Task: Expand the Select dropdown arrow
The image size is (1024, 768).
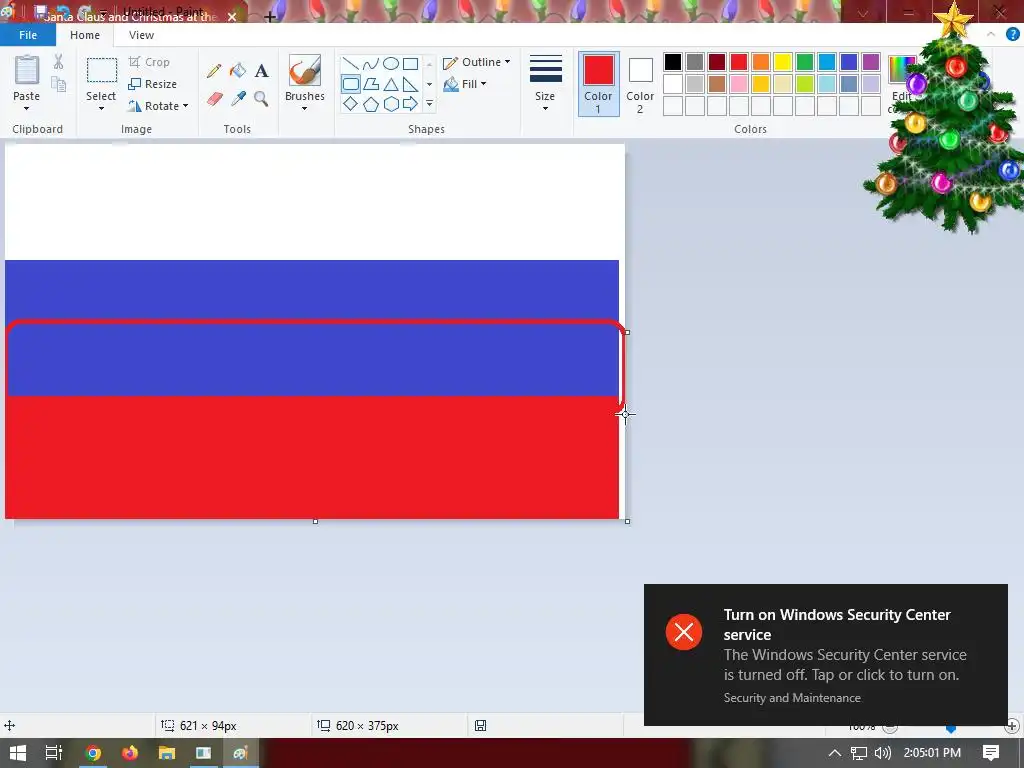Action: click(x=101, y=108)
